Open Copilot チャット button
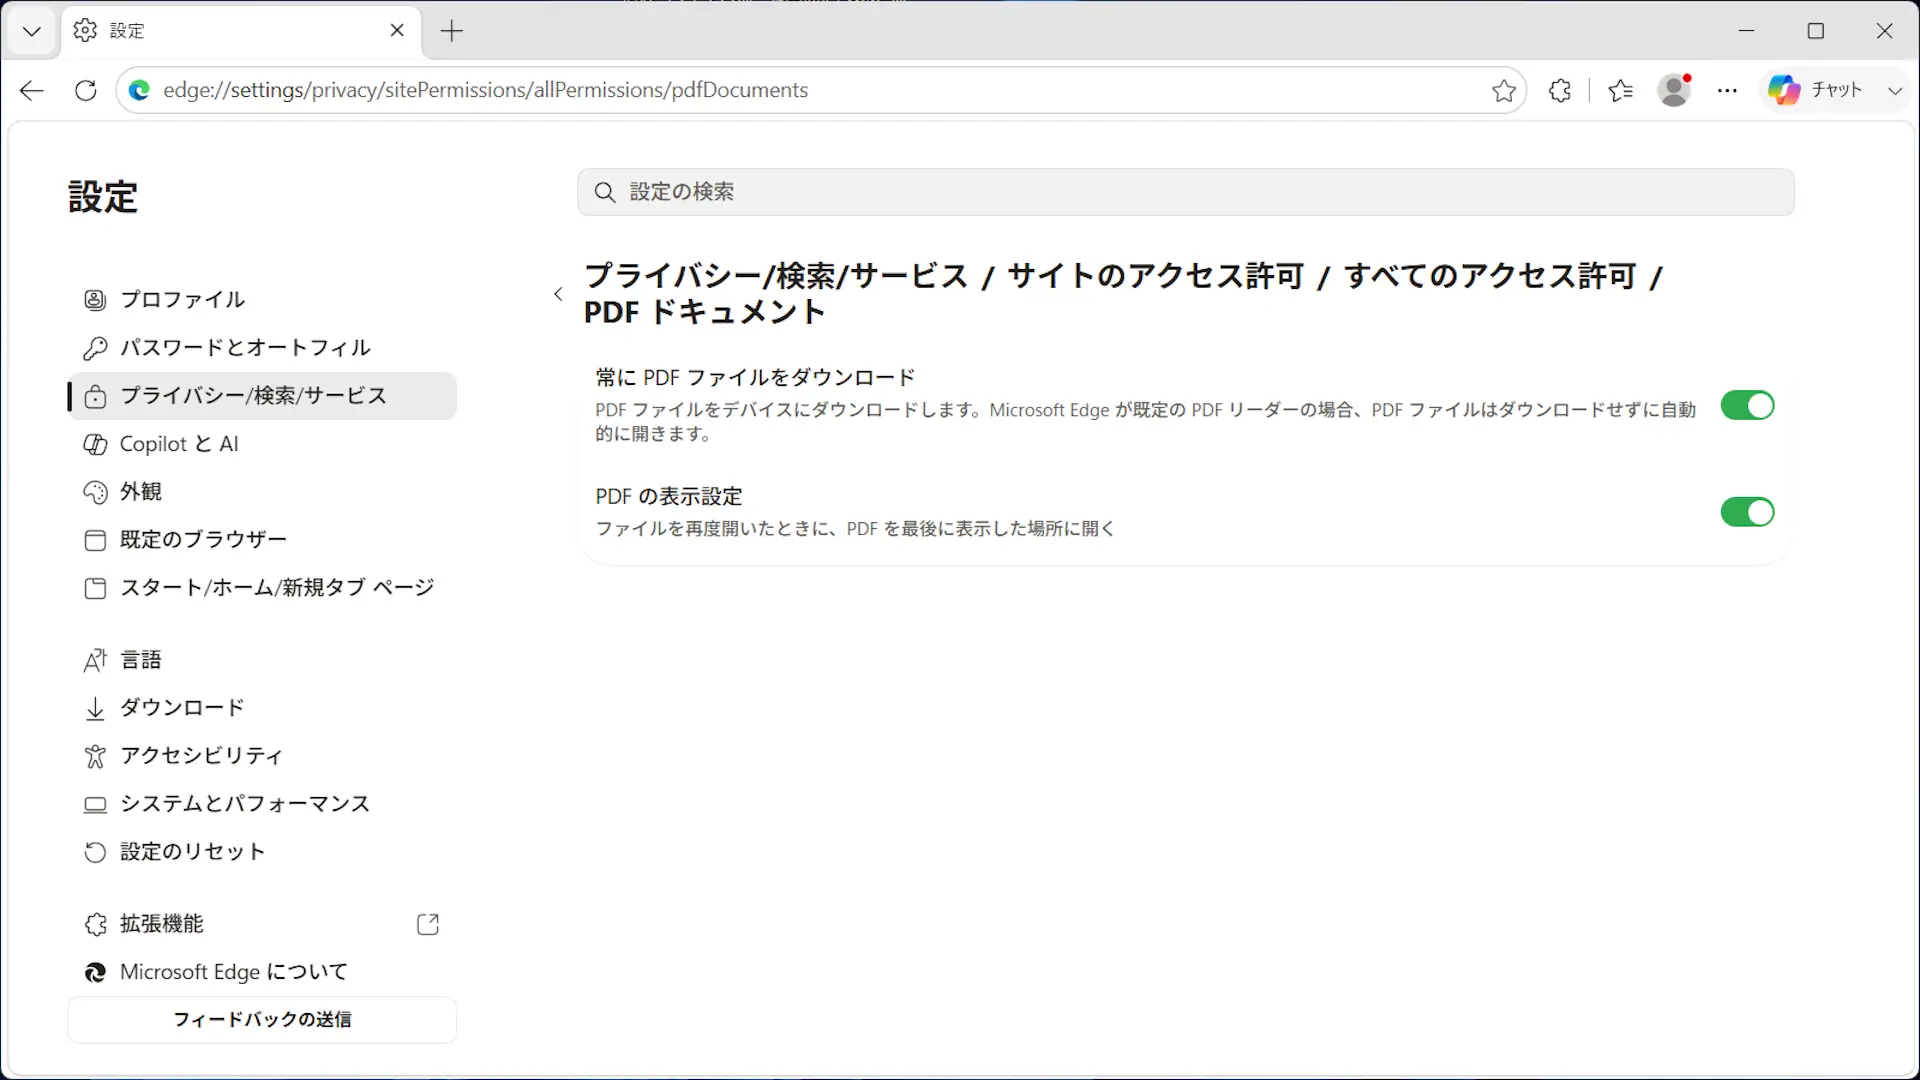Image resolution: width=1920 pixels, height=1080 pixels. [x=1815, y=90]
